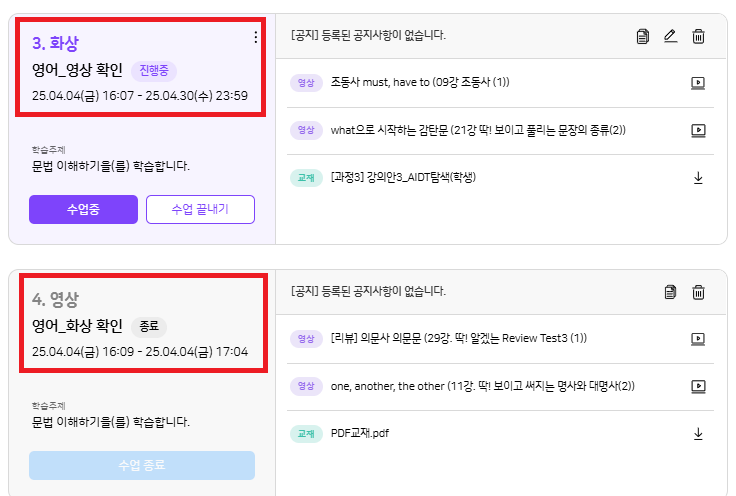Open the three-dot menu on the 화상 card

point(255,37)
